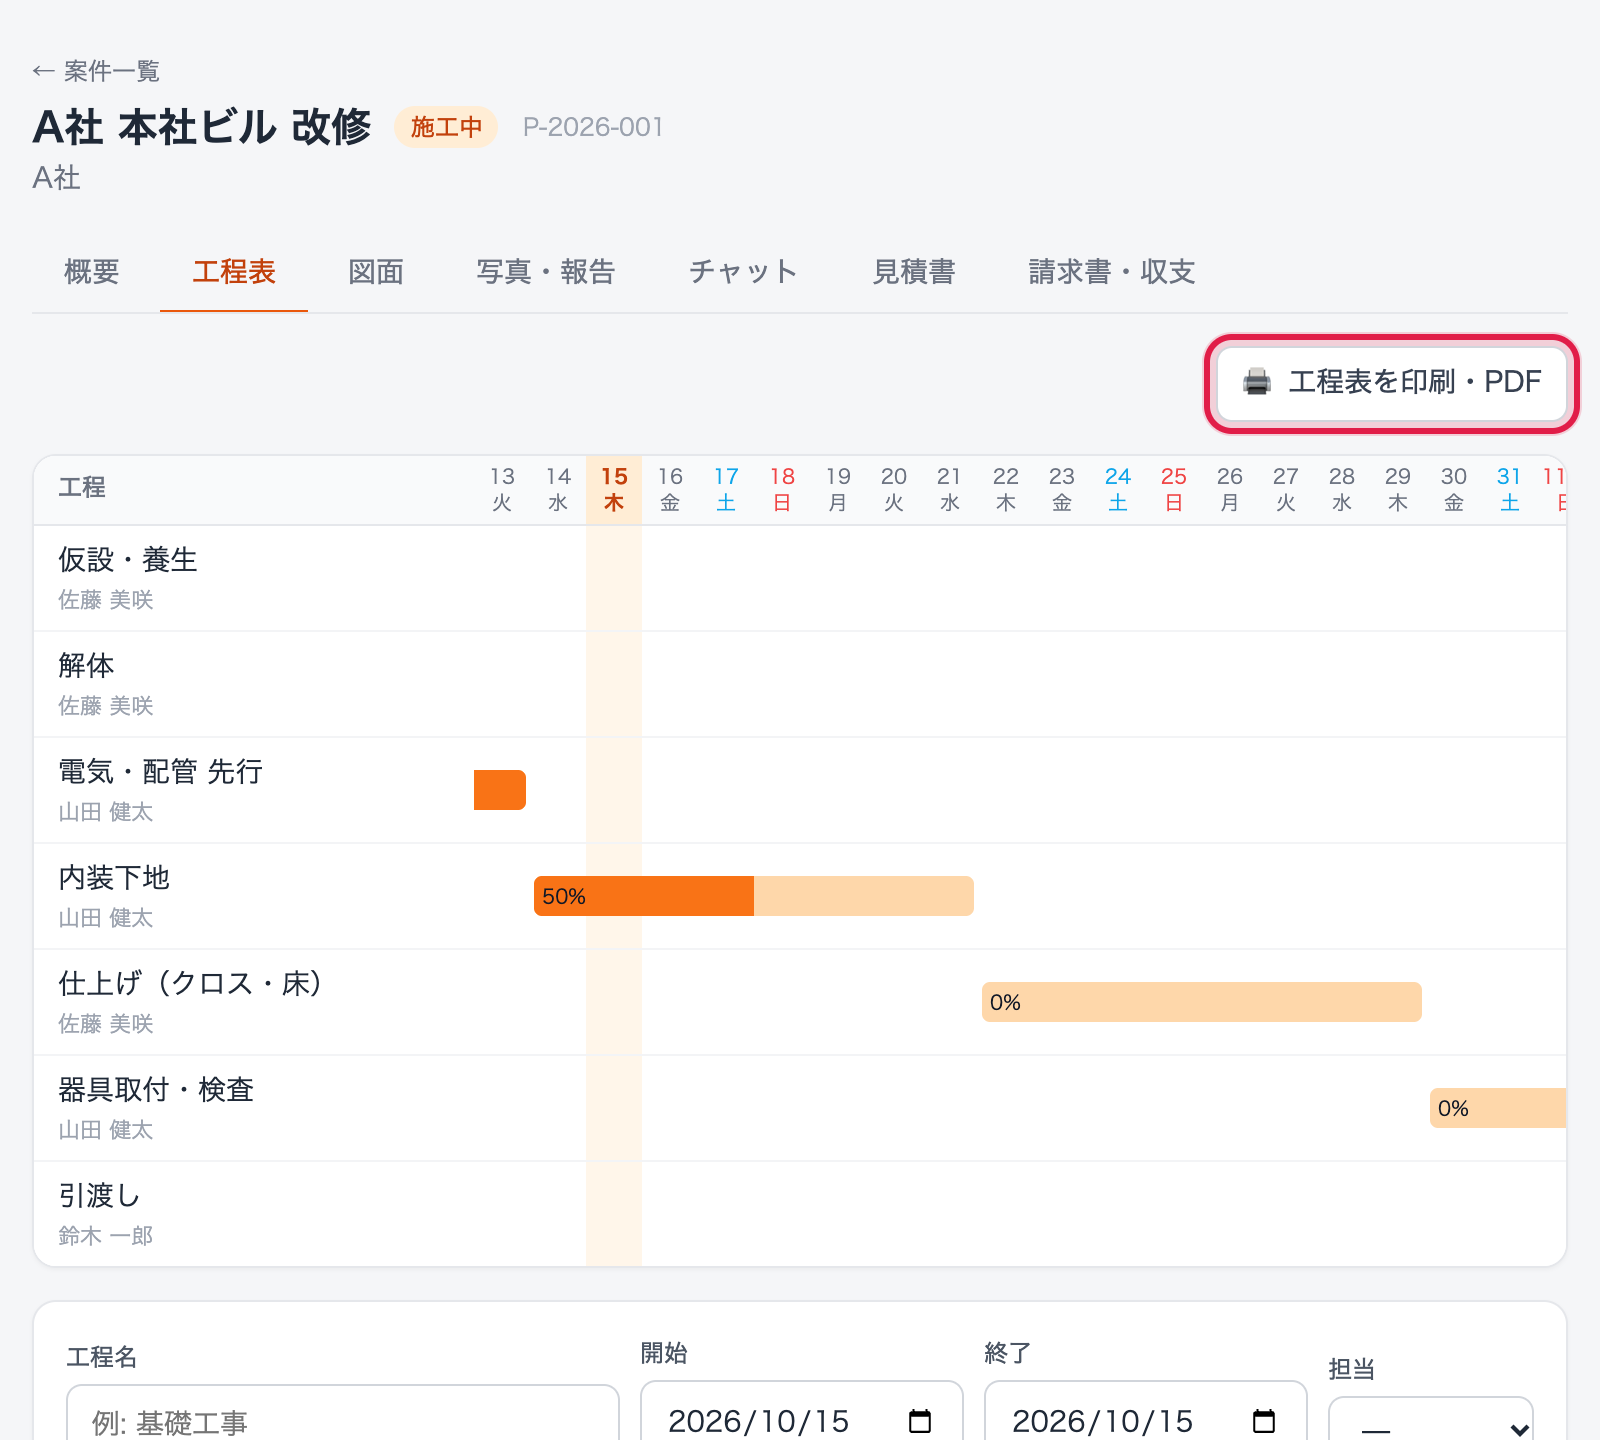Select the 内装下地 task row label

tap(114, 878)
